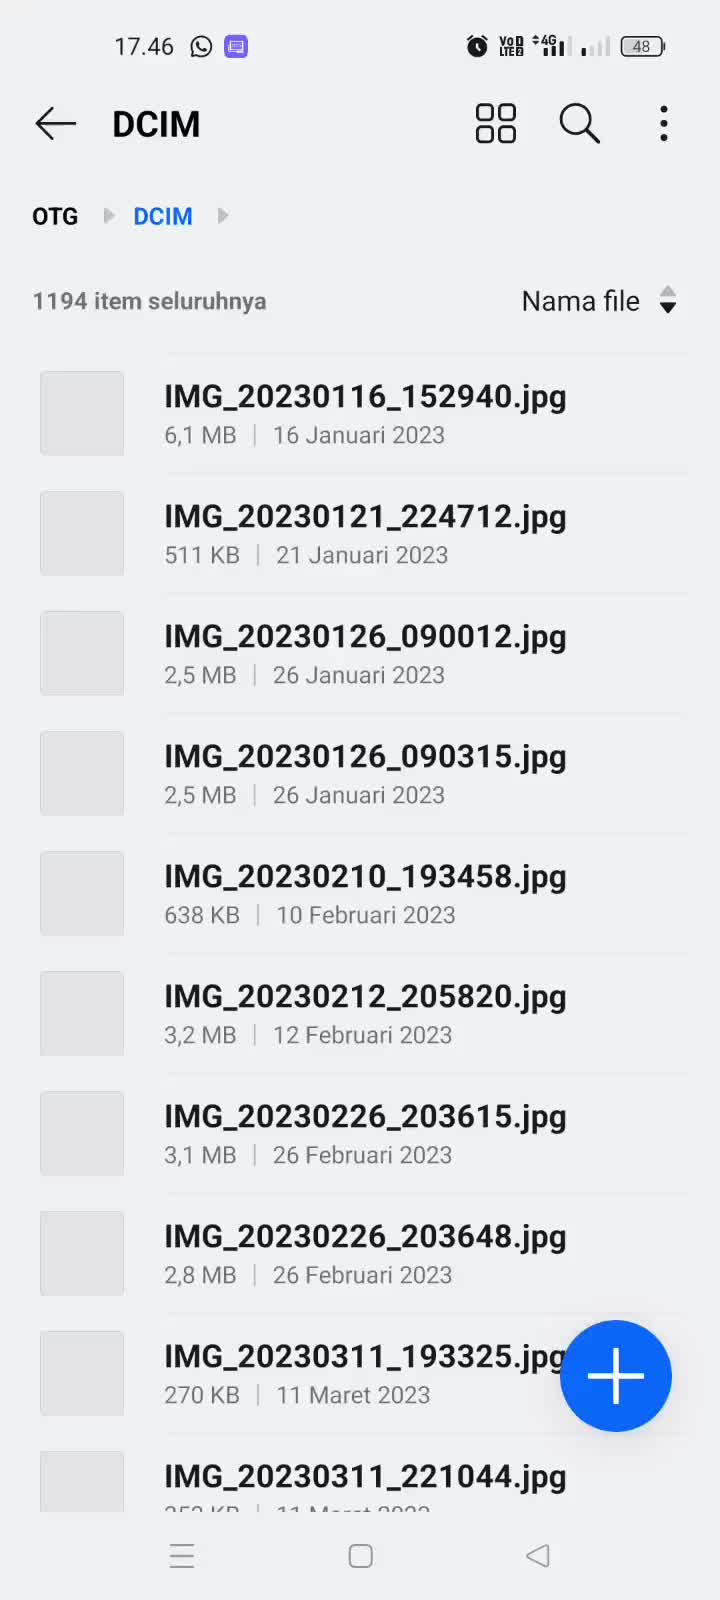720x1600 pixels.
Task: Go to the OTG breadcrumb
Action: (x=55, y=216)
